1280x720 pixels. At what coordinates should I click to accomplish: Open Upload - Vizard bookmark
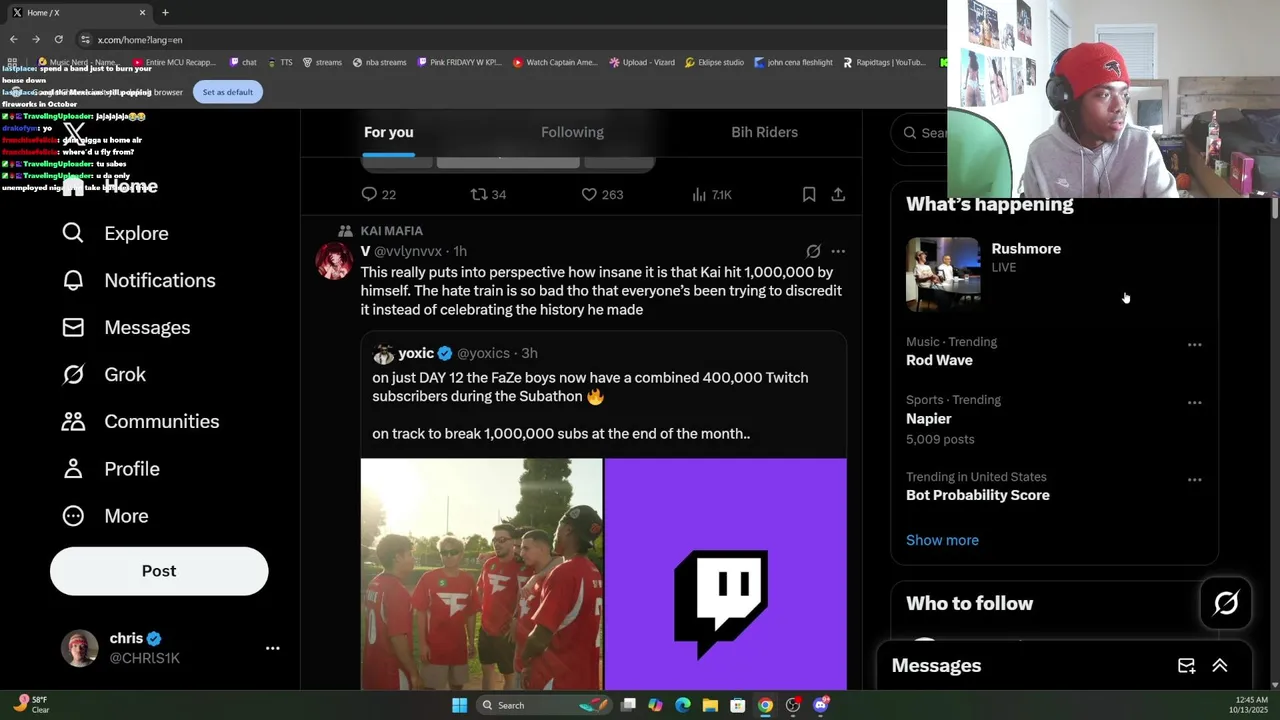(641, 62)
